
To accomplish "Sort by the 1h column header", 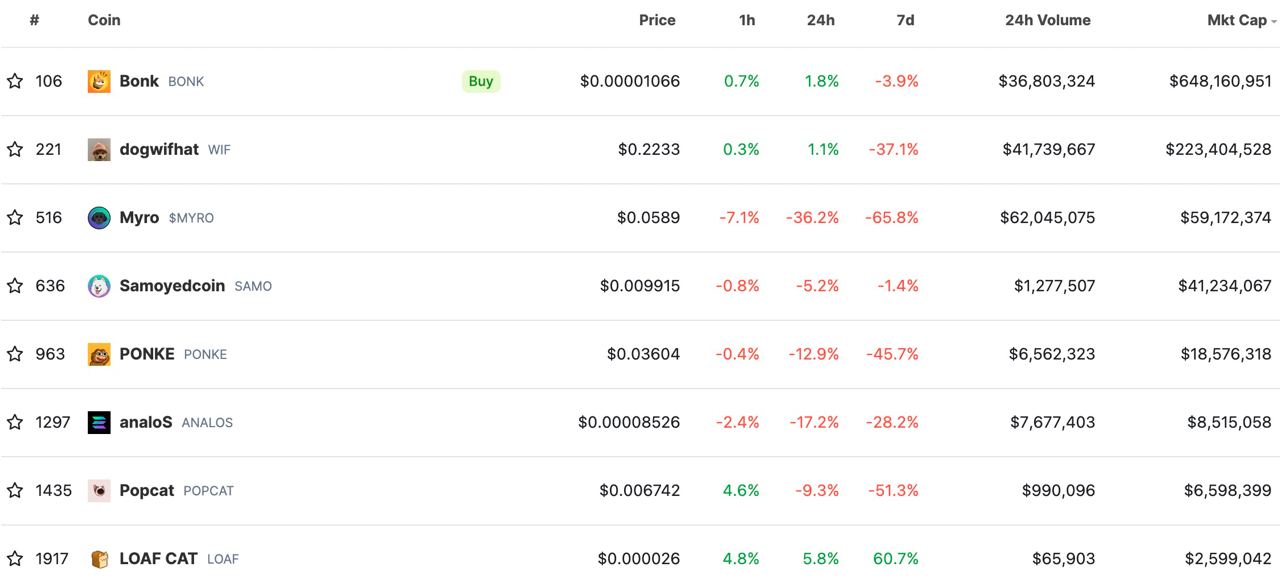I will coord(747,20).
